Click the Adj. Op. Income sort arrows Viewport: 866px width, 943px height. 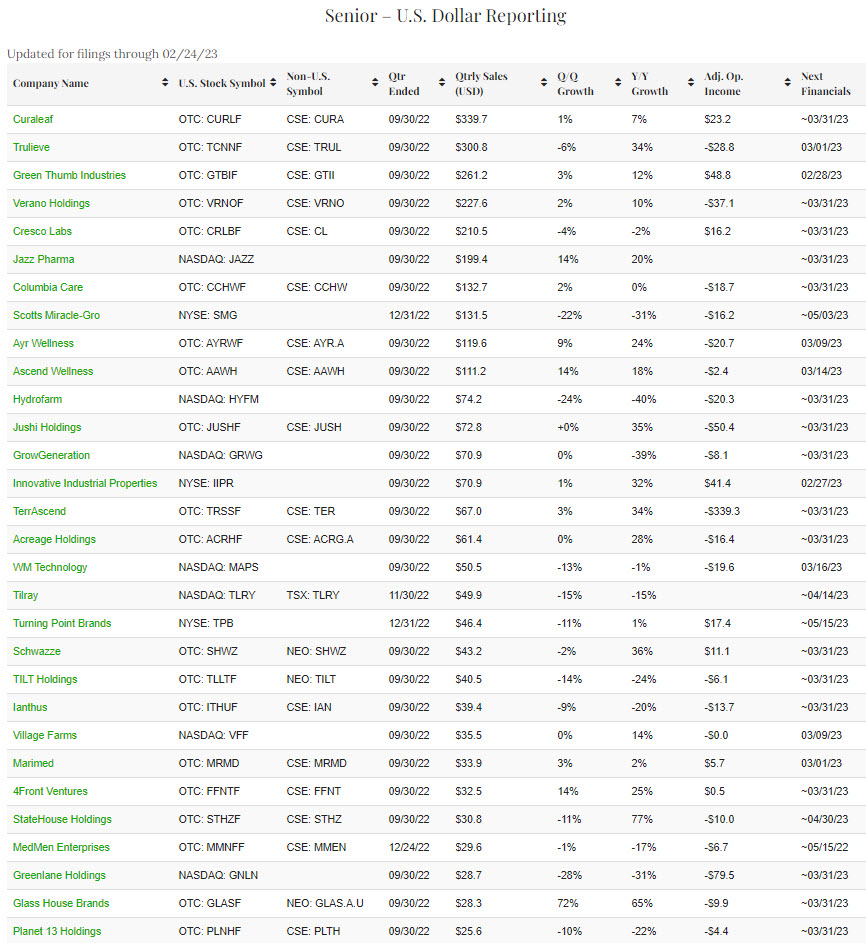click(788, 84)
